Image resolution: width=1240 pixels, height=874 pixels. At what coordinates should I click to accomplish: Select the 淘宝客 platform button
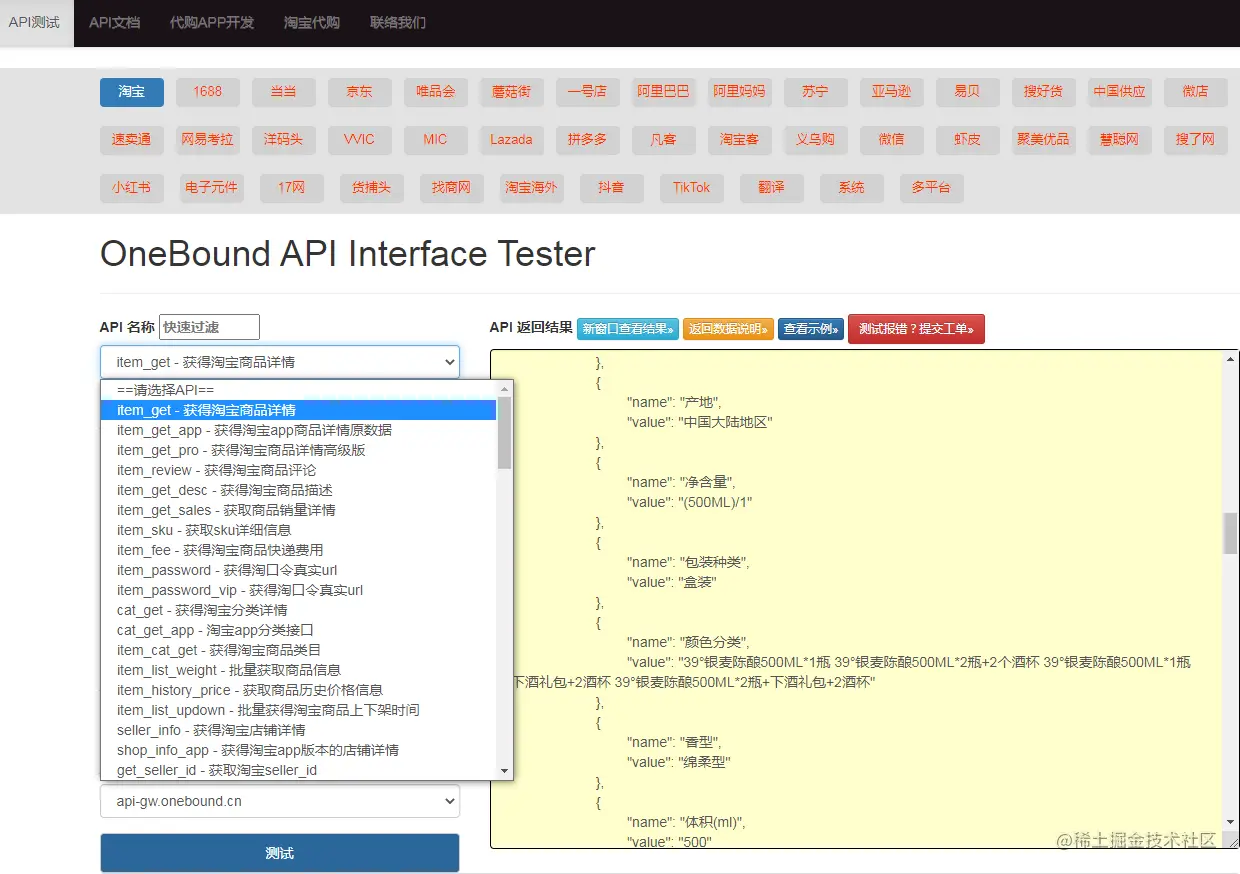pos(740,140)
